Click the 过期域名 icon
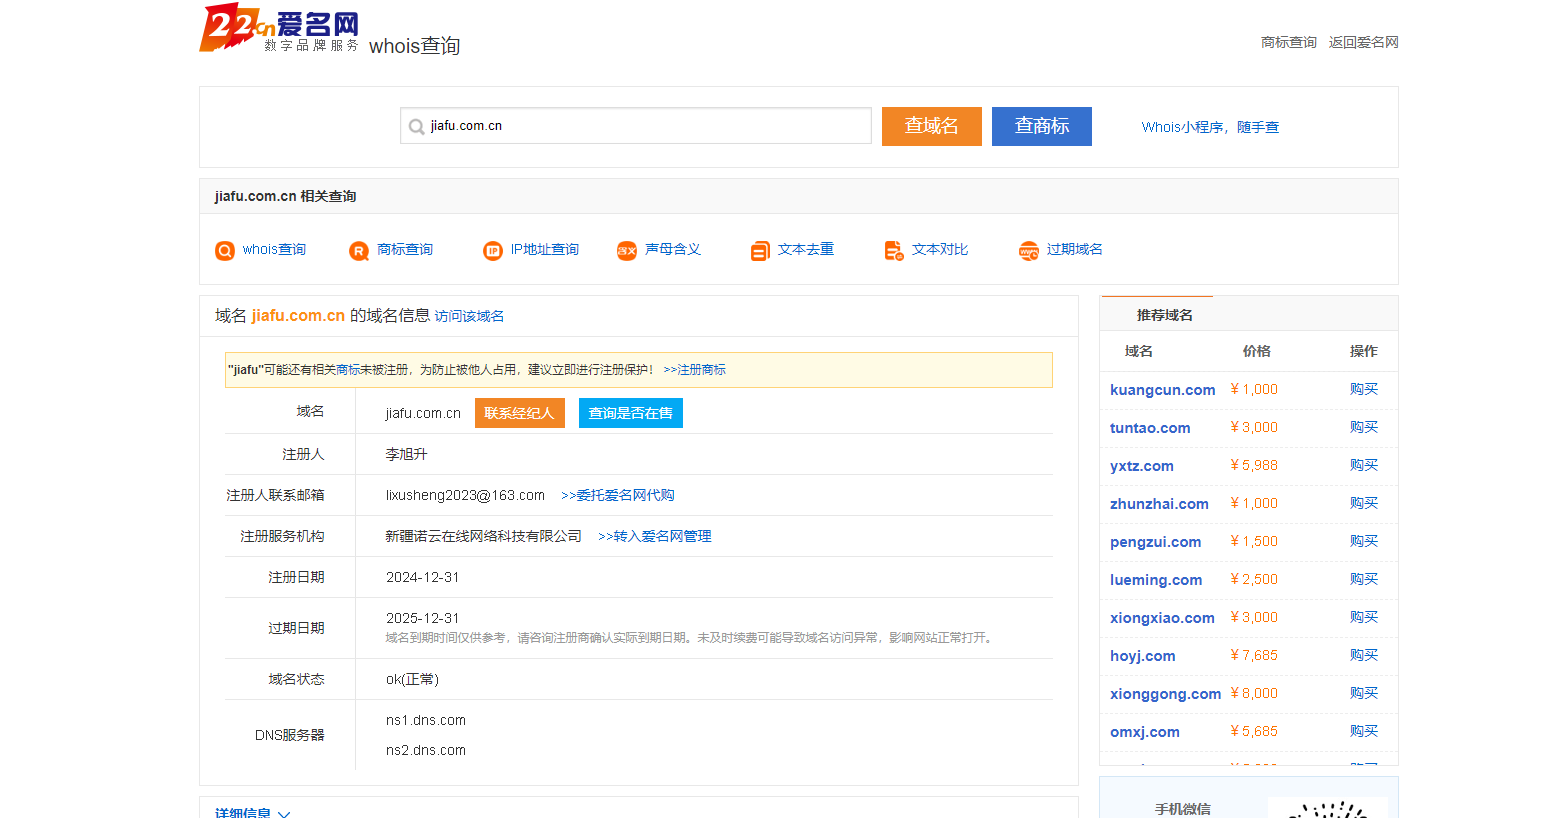1548x818 pixels. [x=1029, y=250]
